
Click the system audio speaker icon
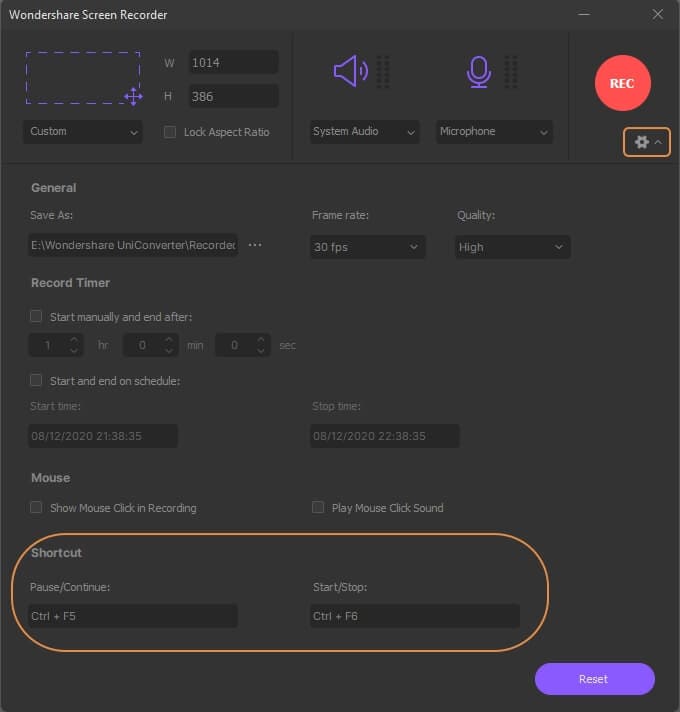click(351, 71)
